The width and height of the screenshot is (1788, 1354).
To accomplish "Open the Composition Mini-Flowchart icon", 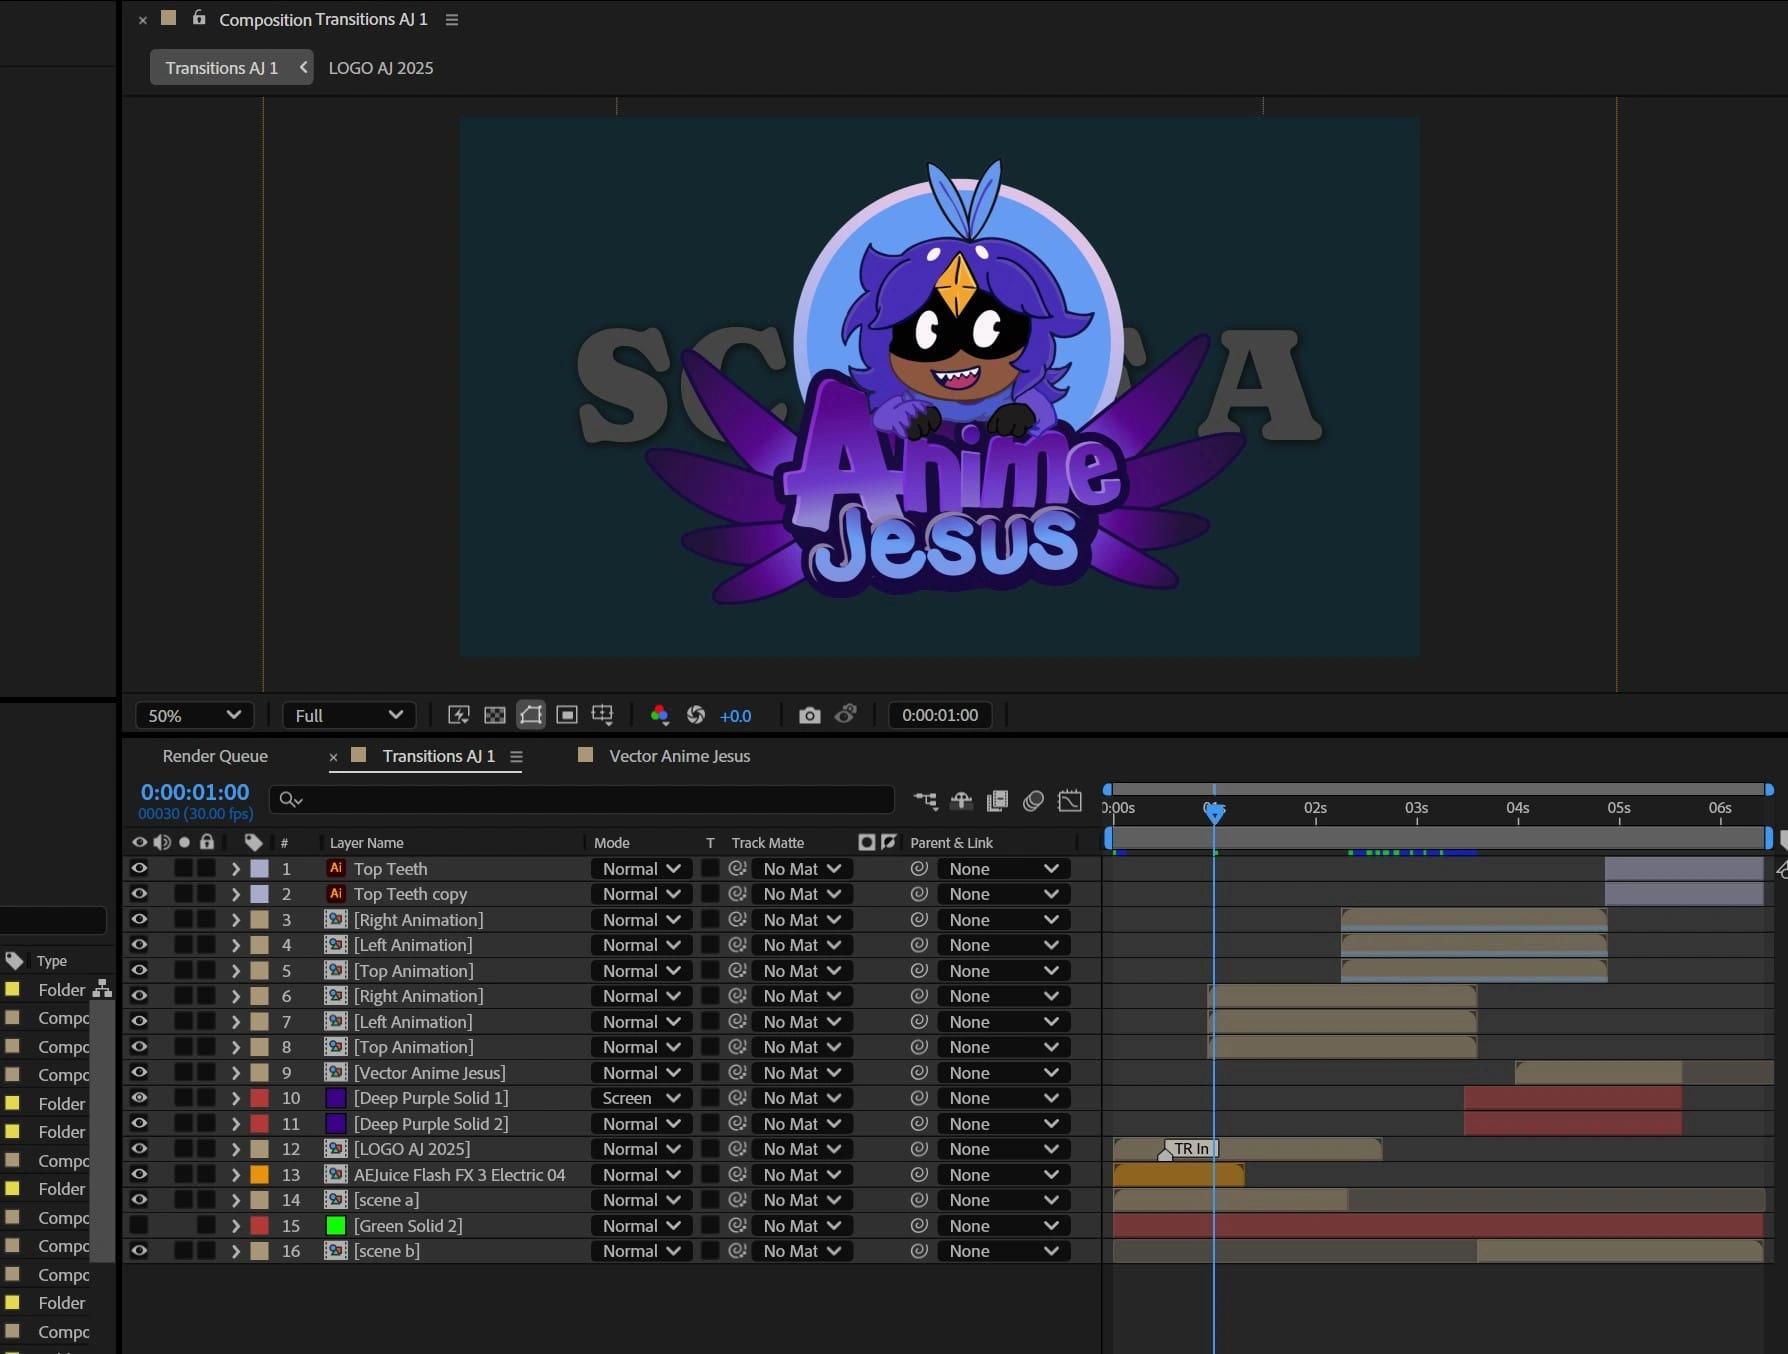I will [925, 800].
